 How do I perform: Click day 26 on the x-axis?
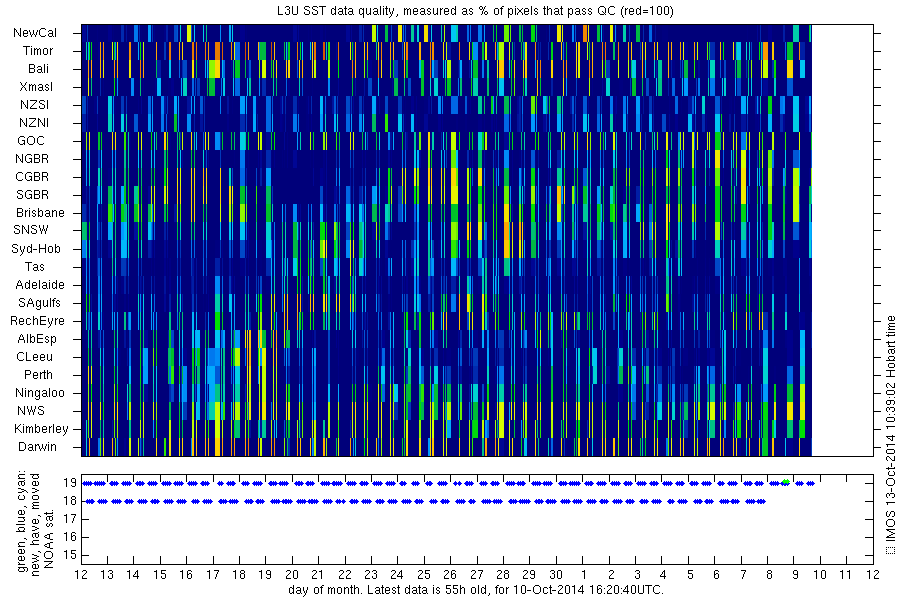[x=450, y=575]
